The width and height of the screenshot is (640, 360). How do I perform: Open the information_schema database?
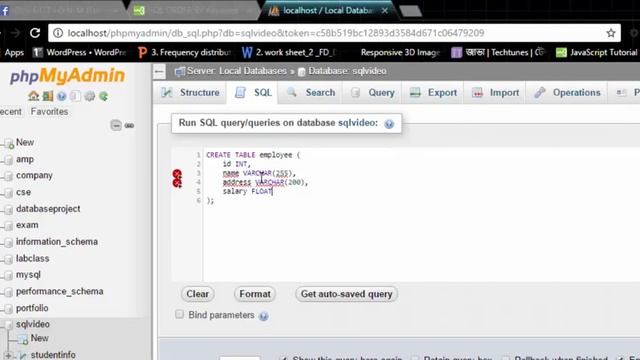click(x=57, y=242)
